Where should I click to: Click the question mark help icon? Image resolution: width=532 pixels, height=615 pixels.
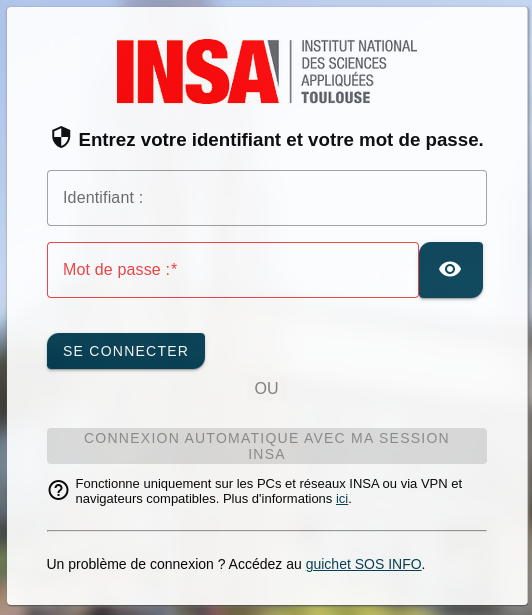coord(58,490)
